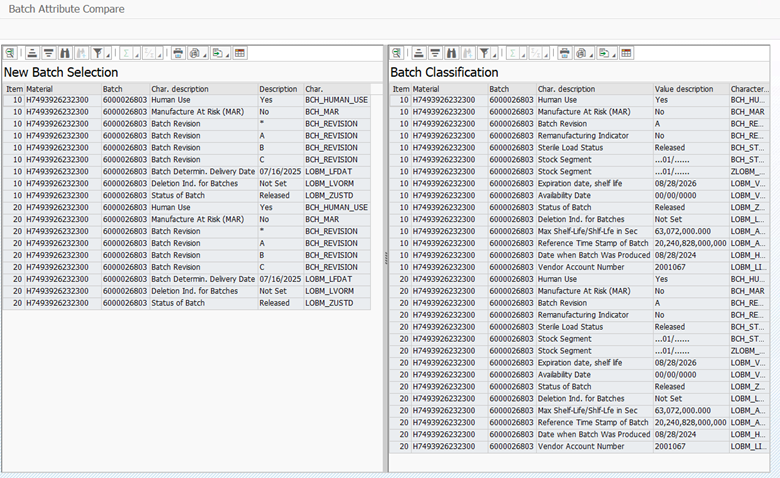
Task: Click item 10 Reference Time Stamp 20,240,828,000,000 value
Action: click(690, 243)
